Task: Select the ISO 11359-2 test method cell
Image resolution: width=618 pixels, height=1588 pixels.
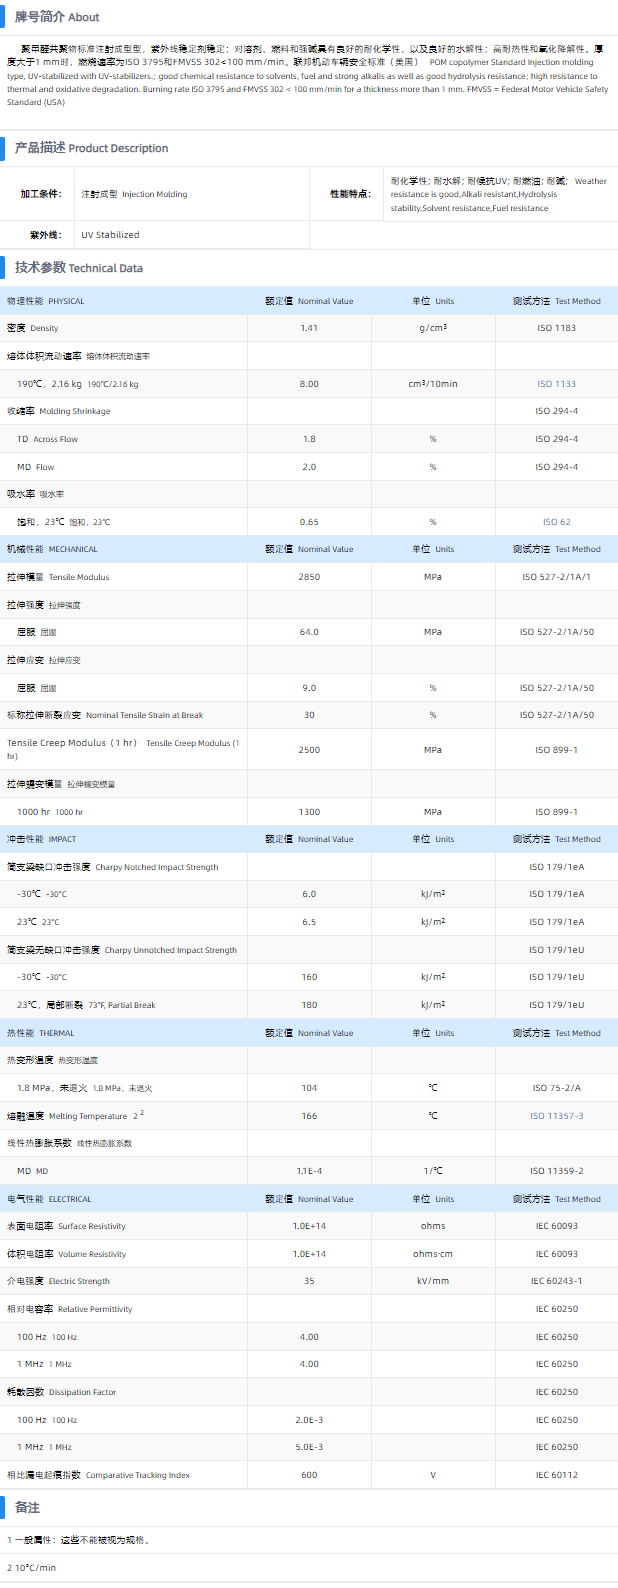Action: click(556, 1171)
